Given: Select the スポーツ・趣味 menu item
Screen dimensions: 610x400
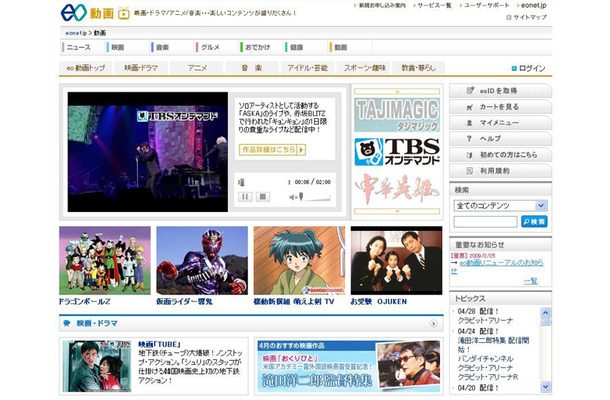Looking at the screenshot, I should coord(365,68).
